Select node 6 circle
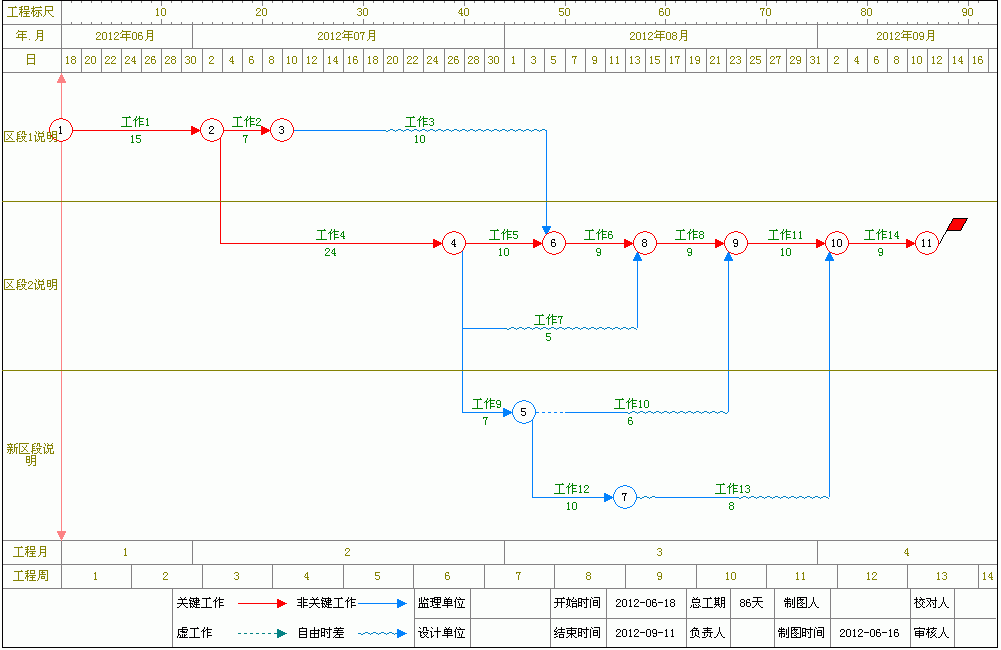1001x650 pixels. [553, 243]
